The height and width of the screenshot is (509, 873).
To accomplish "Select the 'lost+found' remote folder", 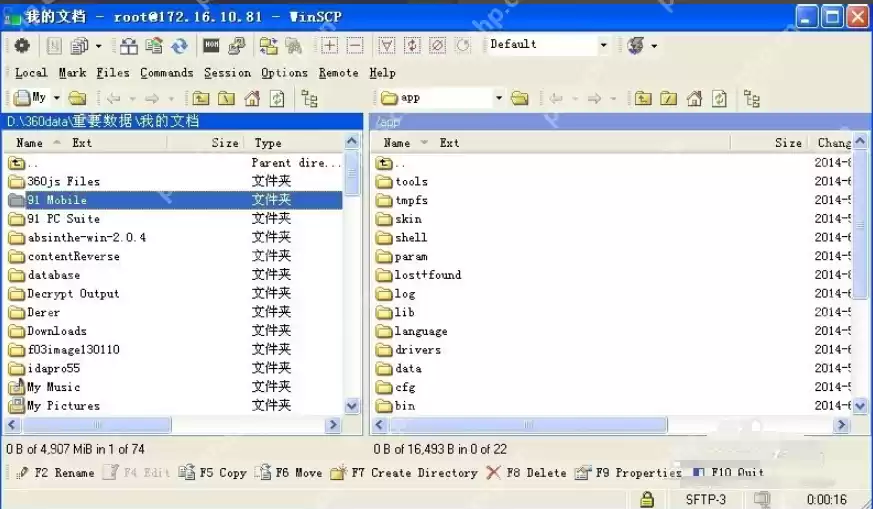I will click(x=427, y=275).
